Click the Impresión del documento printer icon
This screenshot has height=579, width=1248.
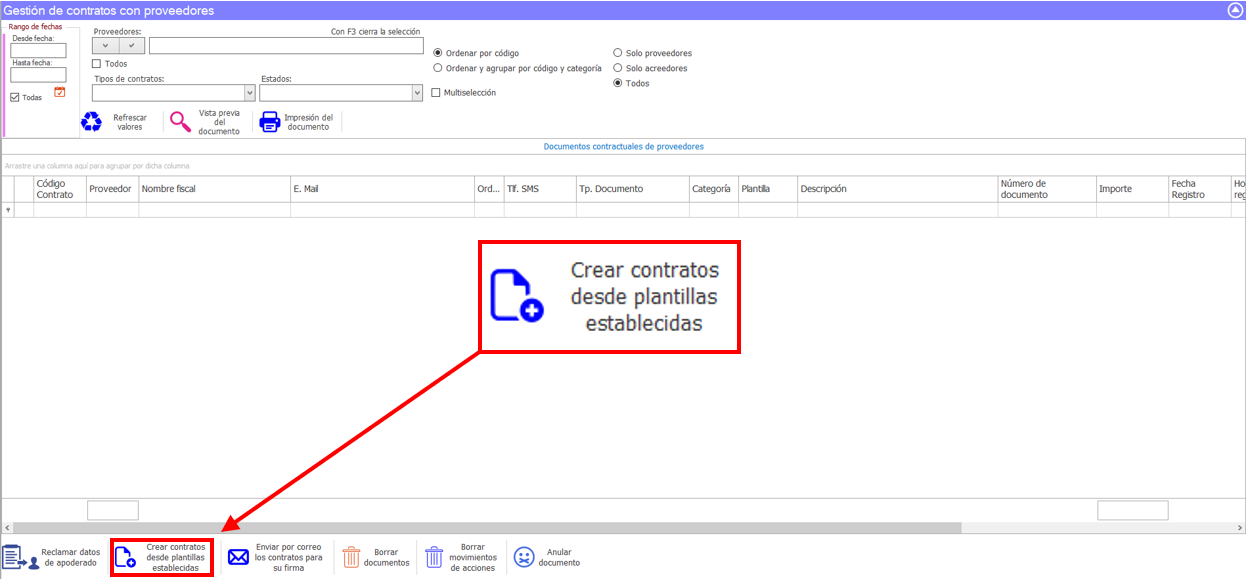point(268,121)
